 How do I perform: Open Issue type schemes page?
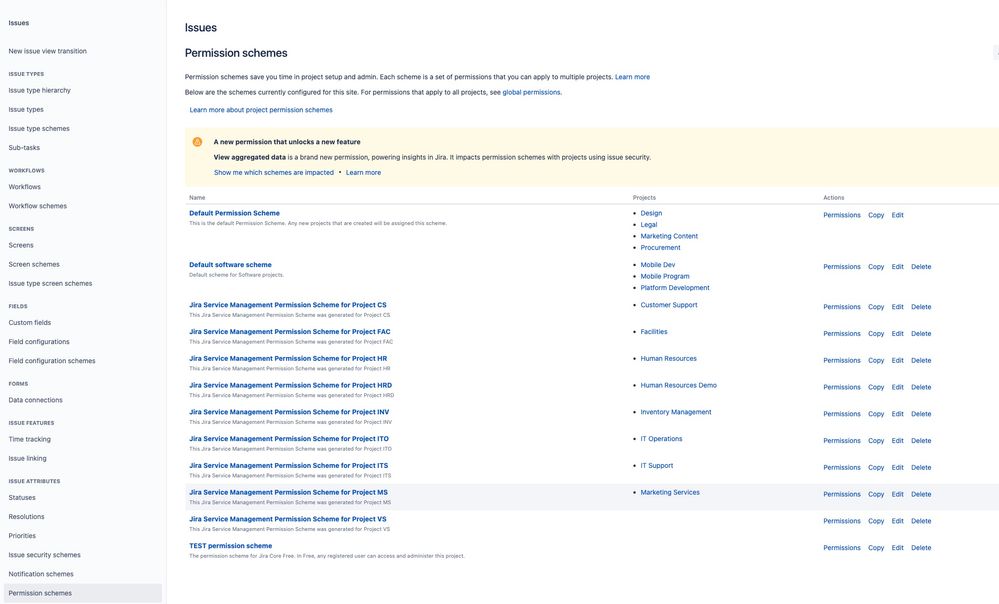39,129
